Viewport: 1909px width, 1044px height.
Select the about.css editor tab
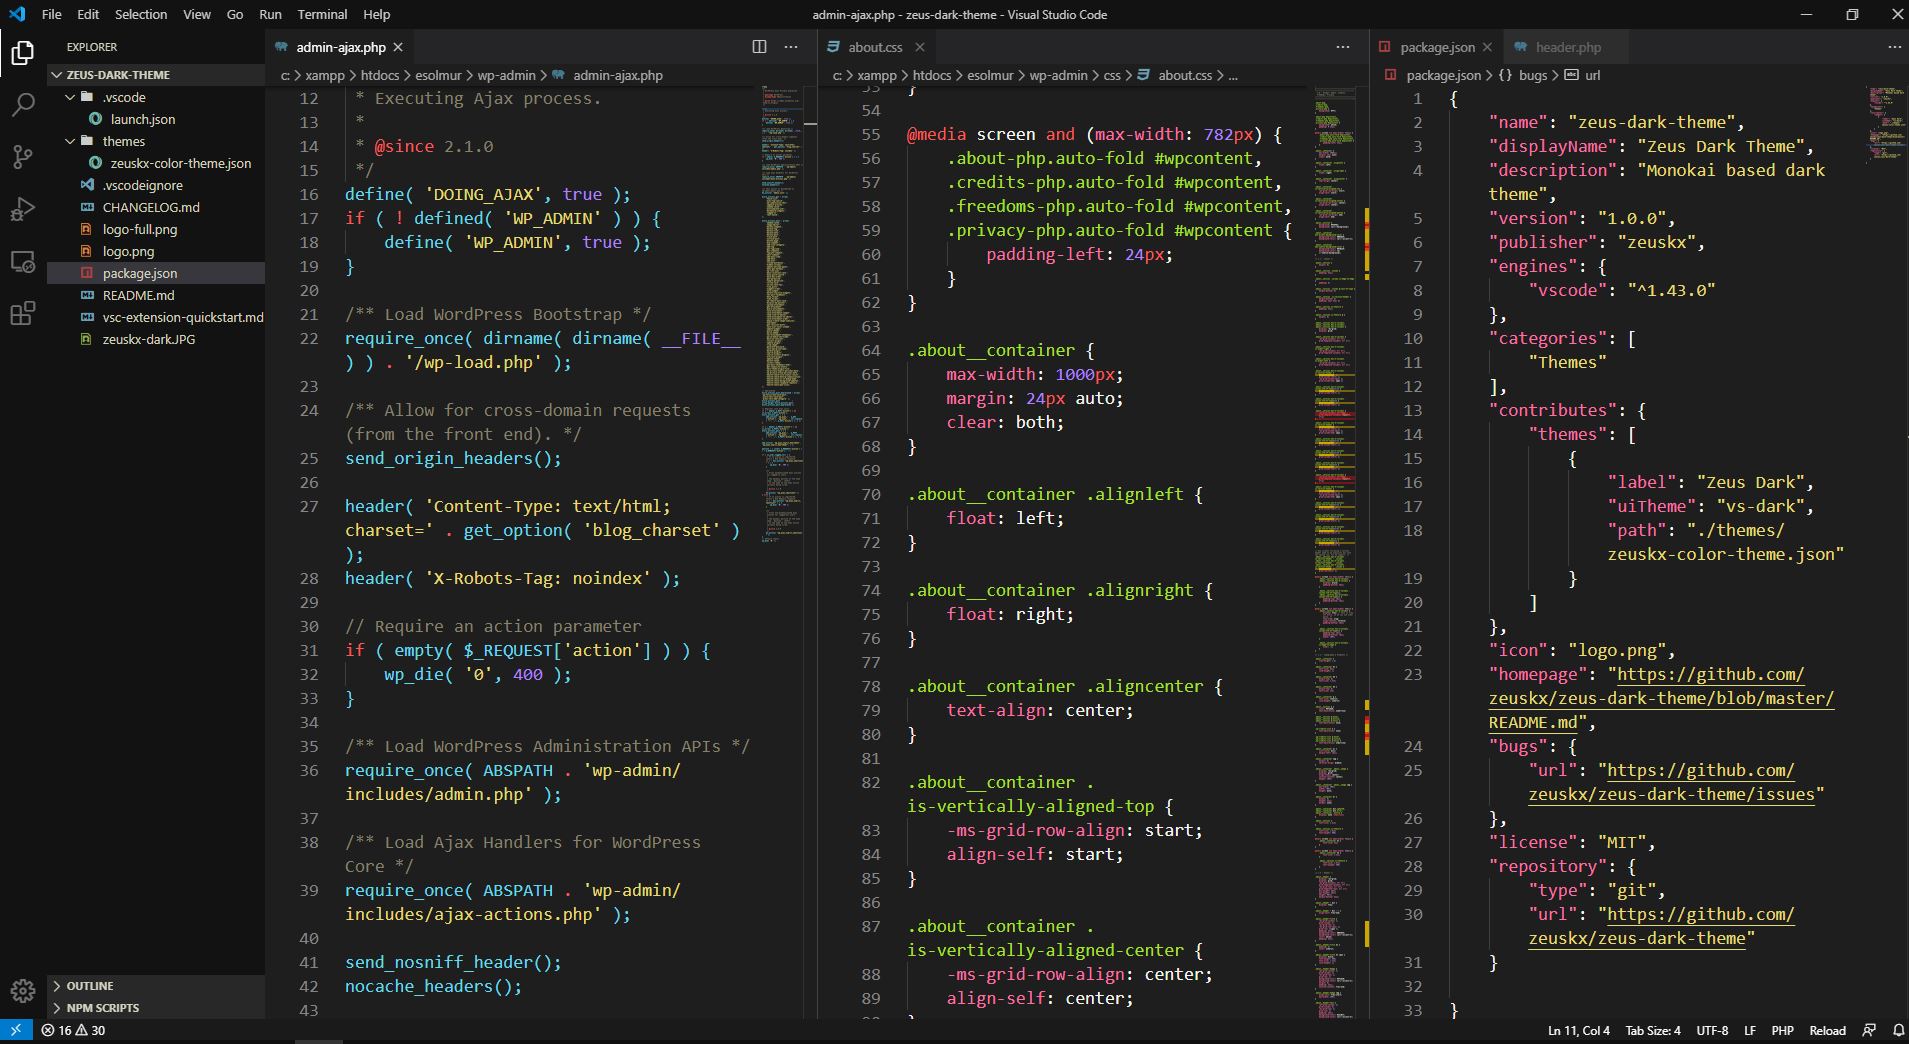tap(875, 47)
